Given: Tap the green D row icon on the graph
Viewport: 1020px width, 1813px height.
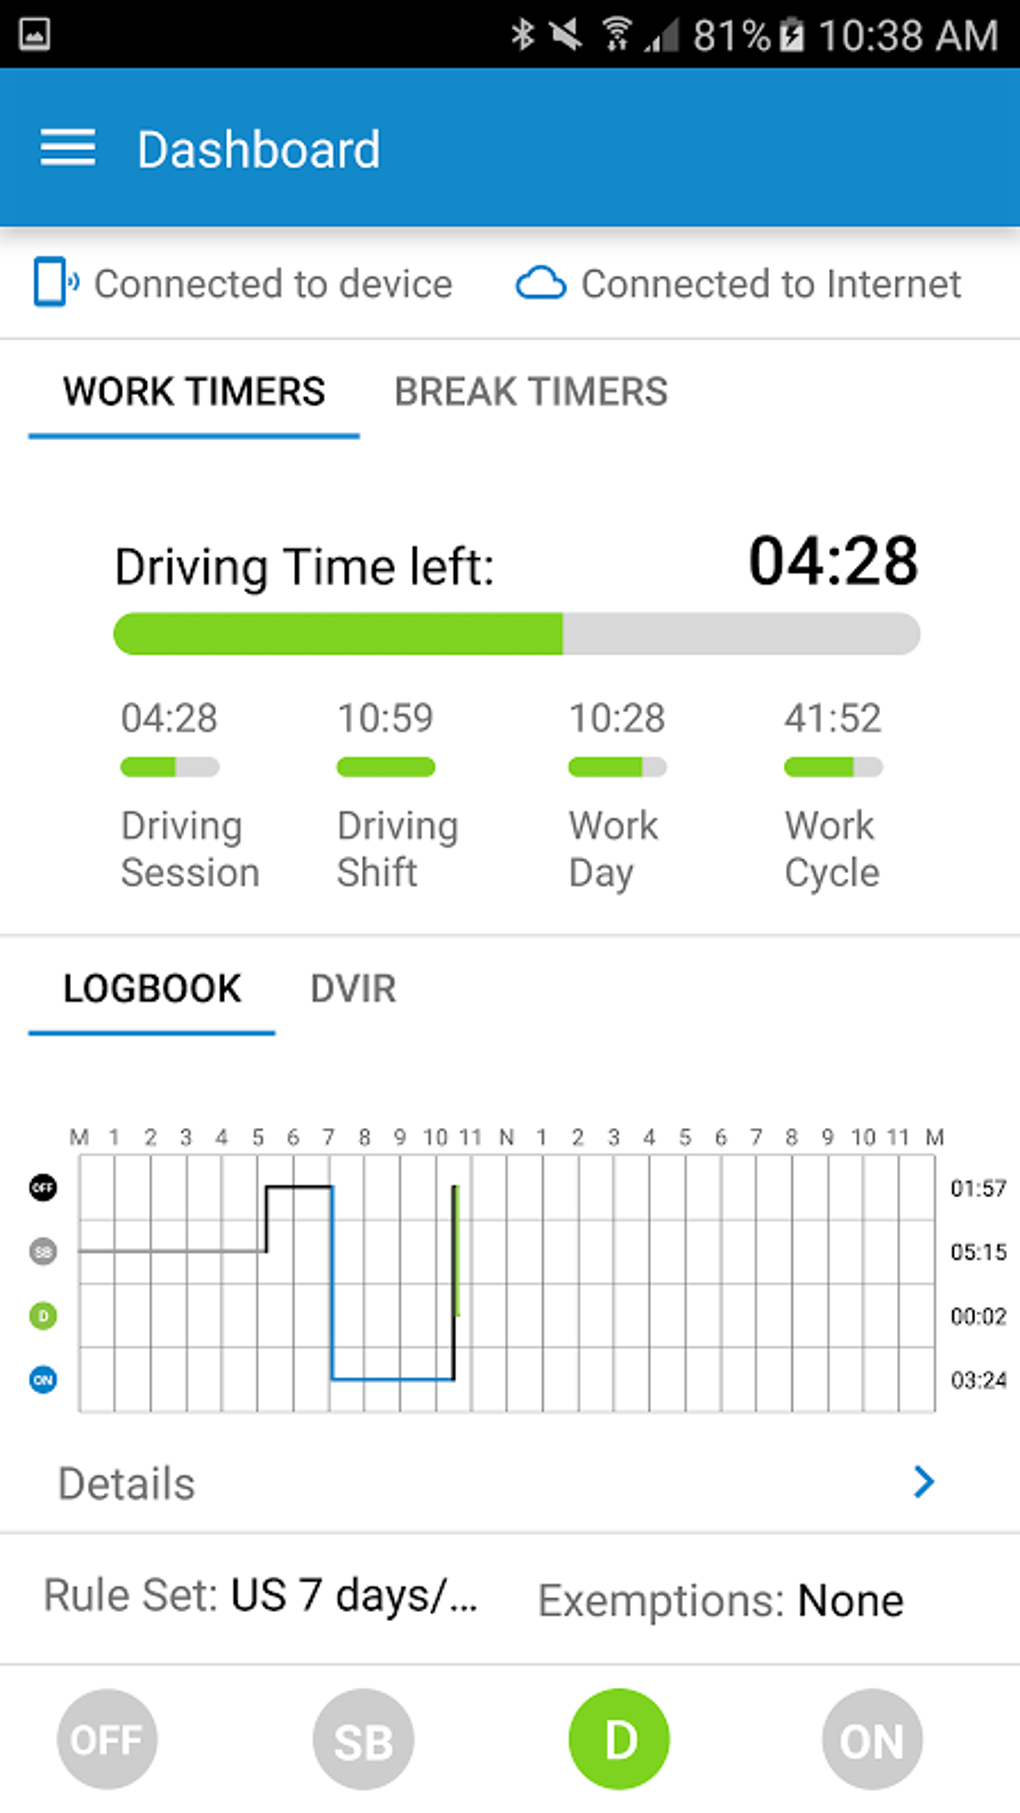Looking at the screenshot, I should [x=43, y=1315].
